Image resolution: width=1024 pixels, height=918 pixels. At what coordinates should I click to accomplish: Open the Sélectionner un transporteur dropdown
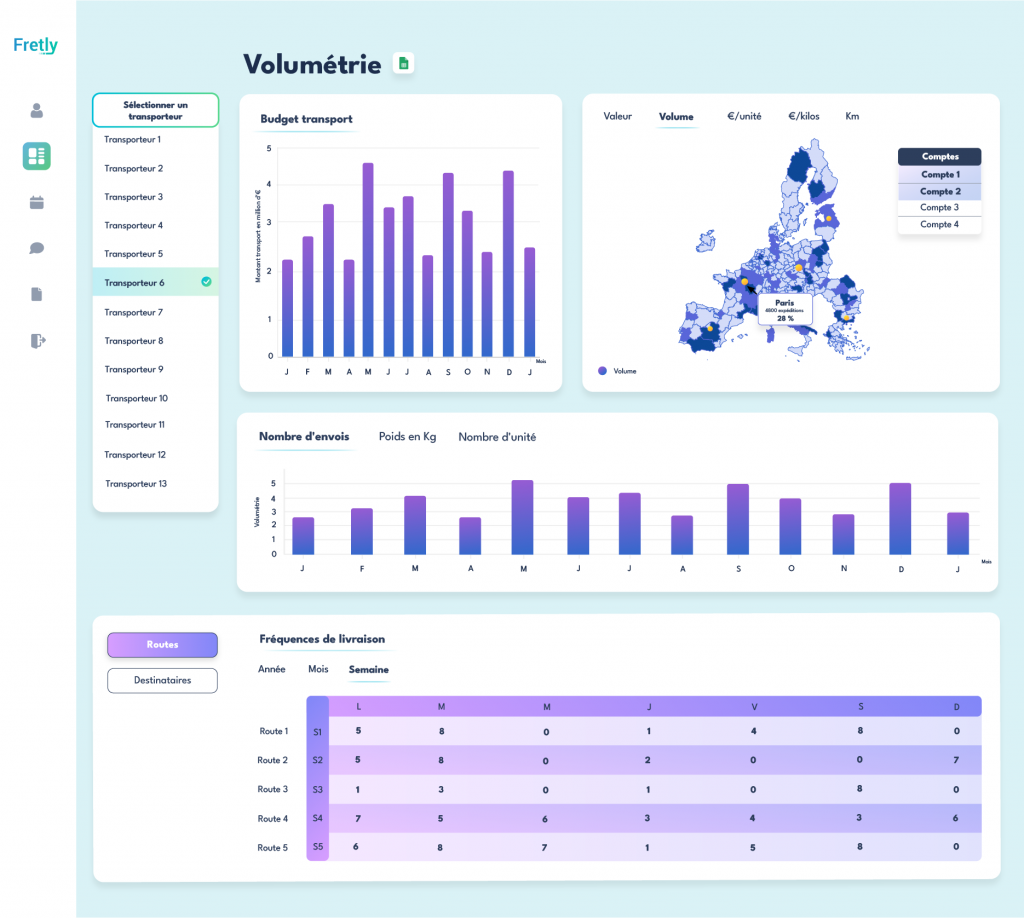point(155,110)
